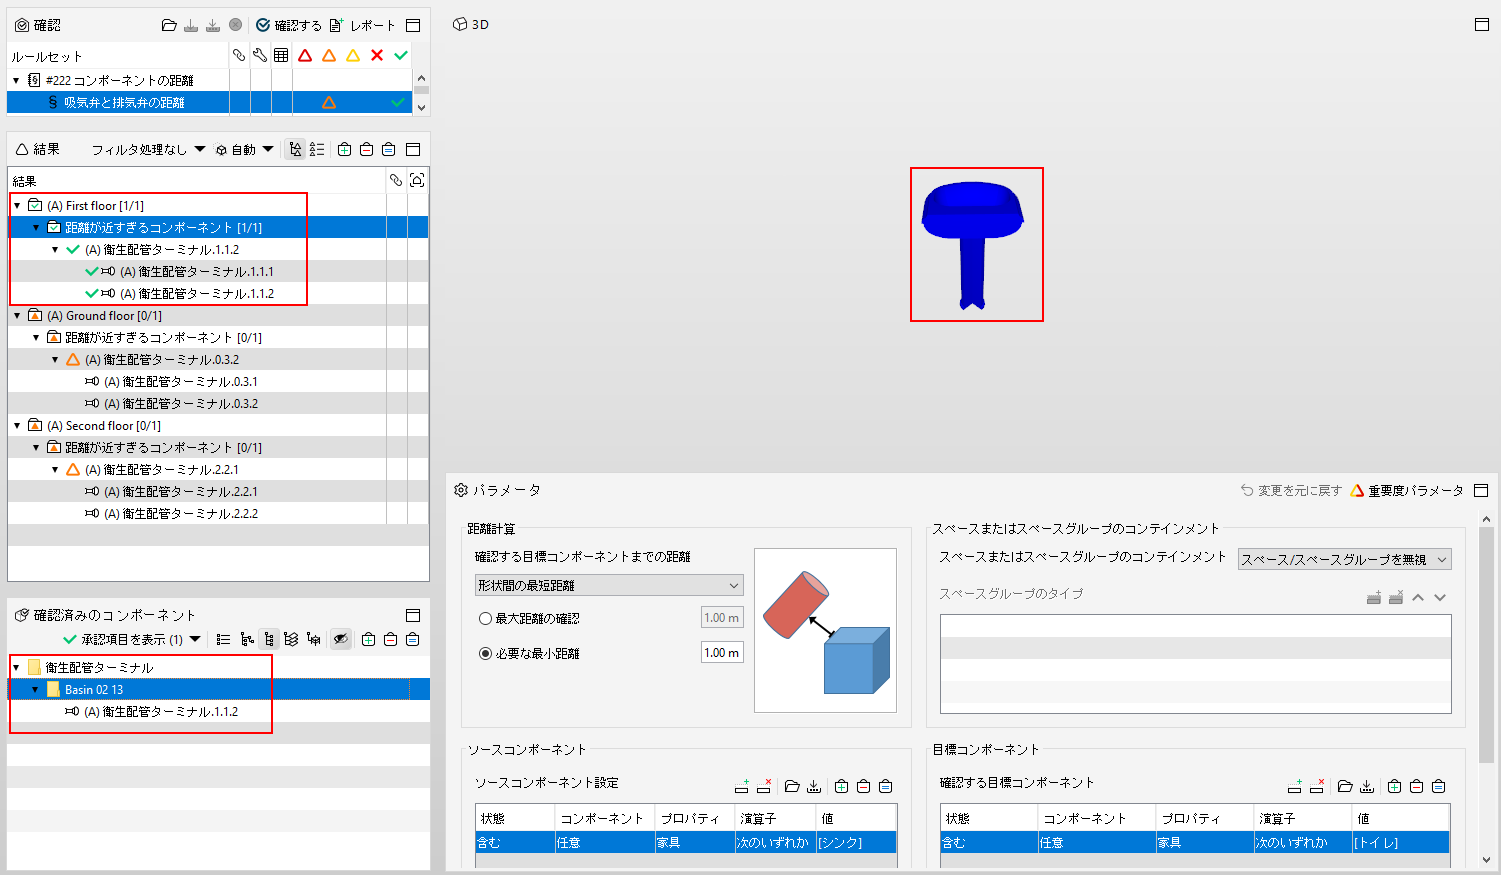Click the wrench column icon in the ルールセット header

260,55
